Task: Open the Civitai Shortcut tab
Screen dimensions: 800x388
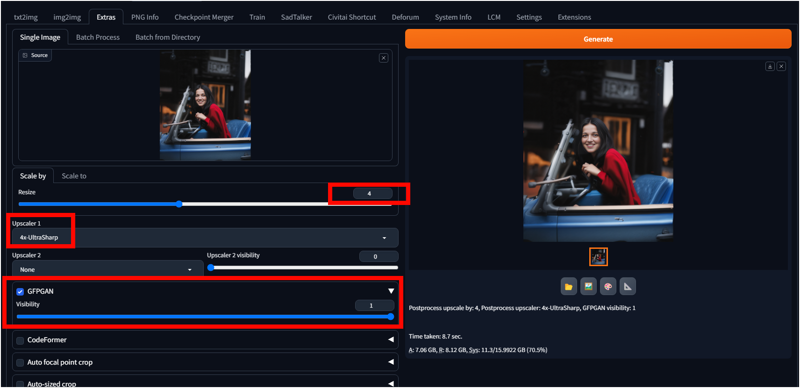Action: coord(352,17)
